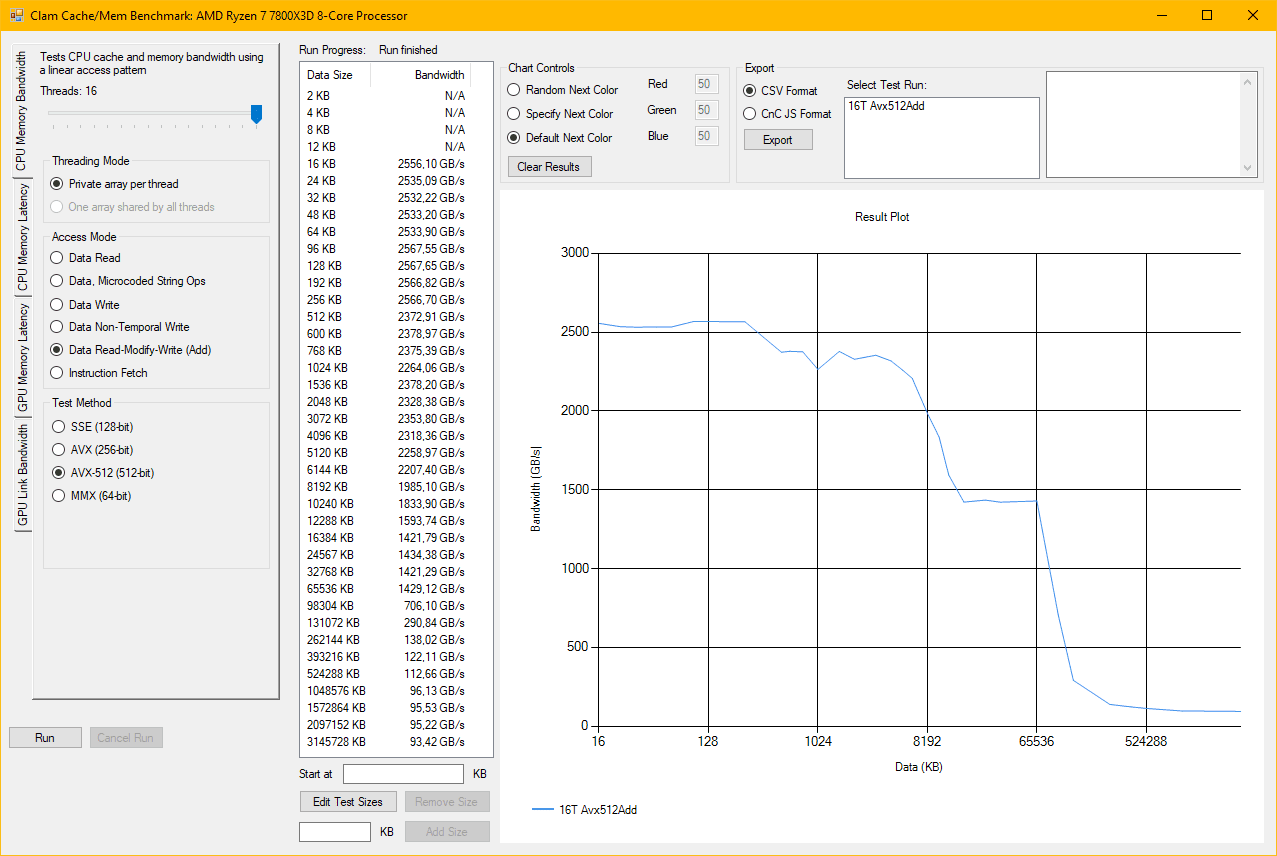1277x856 pixels.
Task: Select Data Read access mode
Action: click(x=85, y=258)
